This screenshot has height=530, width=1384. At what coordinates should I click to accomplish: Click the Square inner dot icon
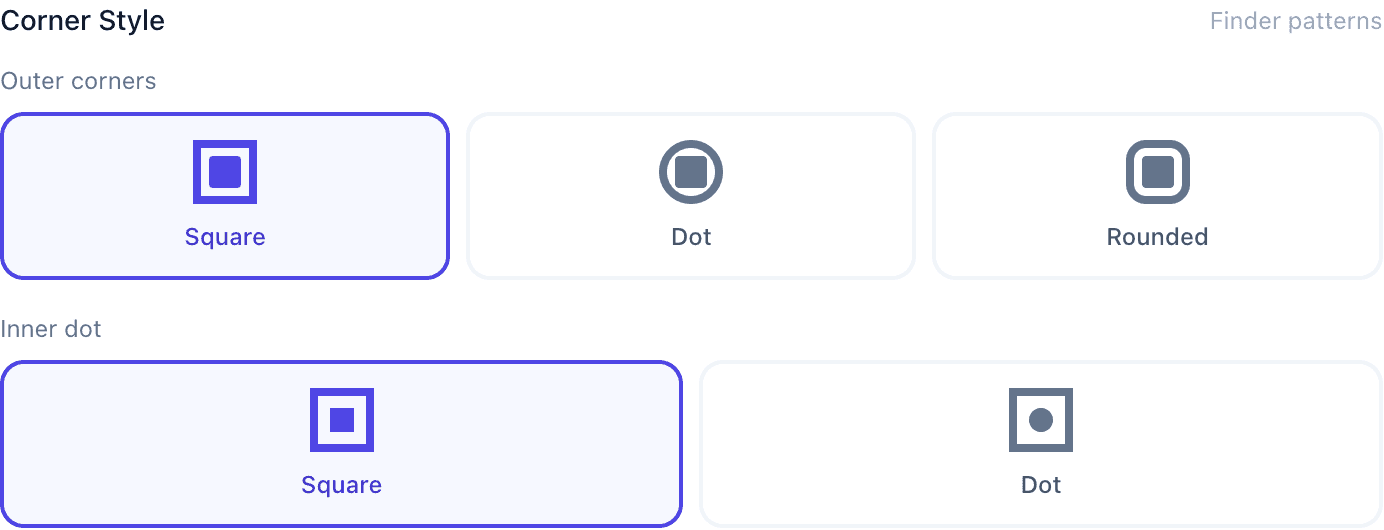(x=342, y=420)
